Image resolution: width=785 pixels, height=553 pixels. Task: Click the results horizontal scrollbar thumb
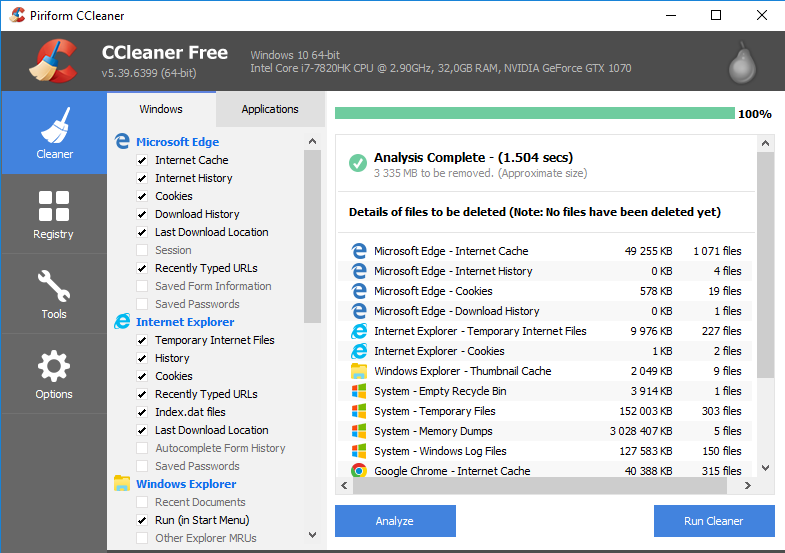540,485
